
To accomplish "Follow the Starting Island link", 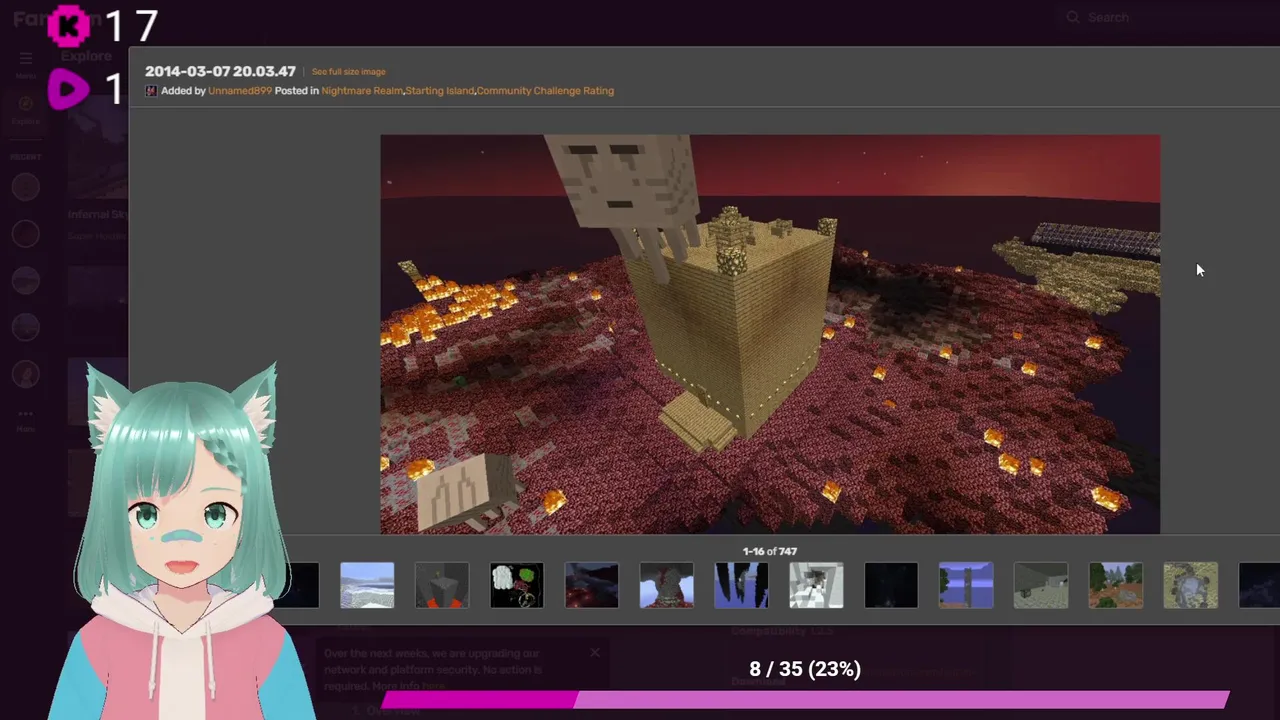I will point(439,91).
